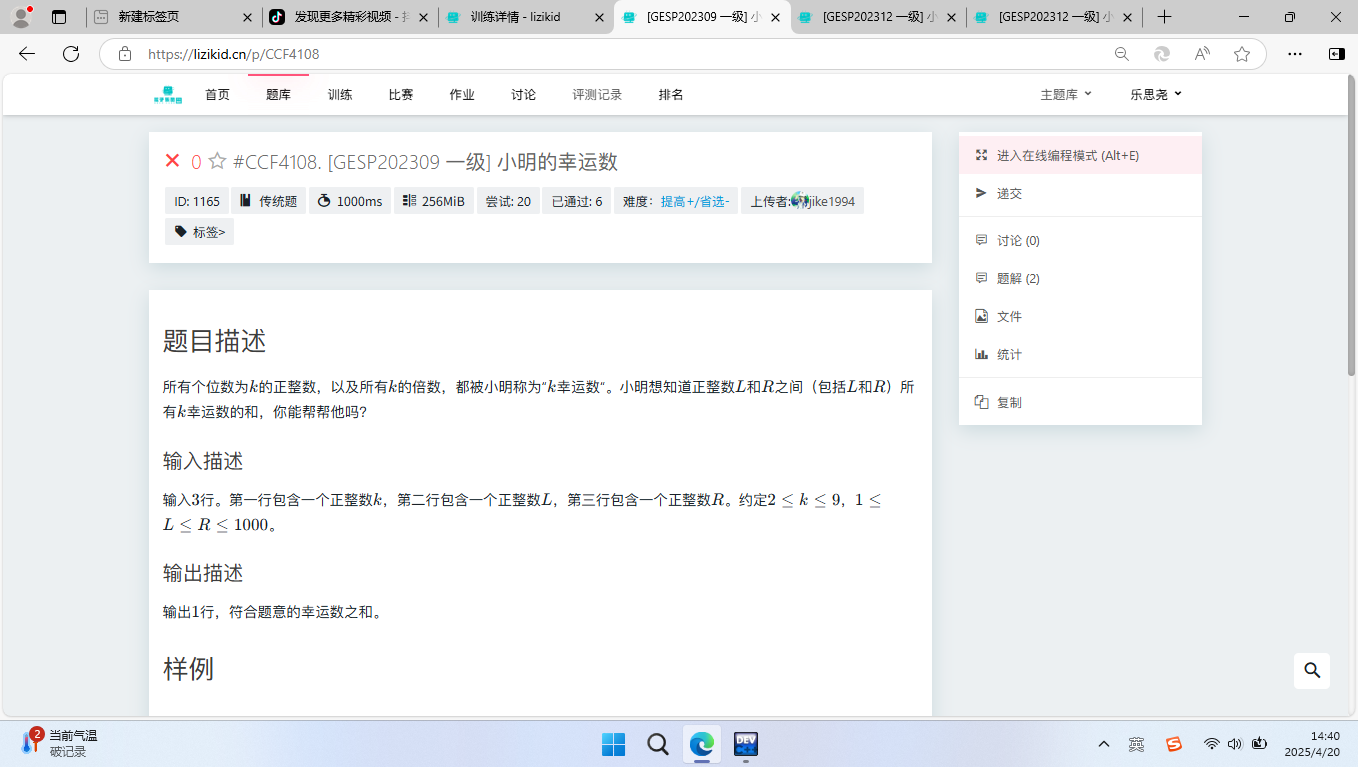
Task: Add page to favorites via address bar star
Action: 1242,55
